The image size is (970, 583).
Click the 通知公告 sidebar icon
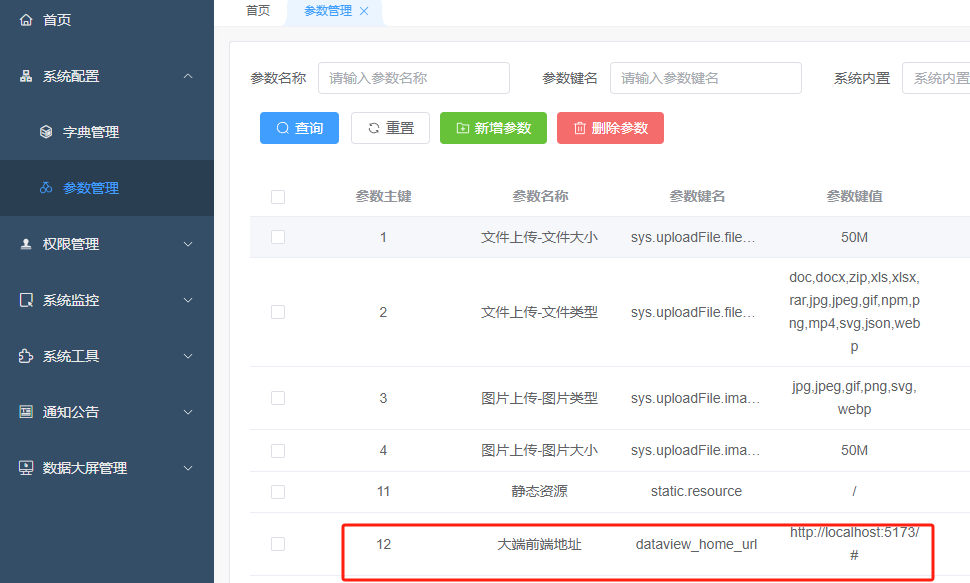click(26, 412)
